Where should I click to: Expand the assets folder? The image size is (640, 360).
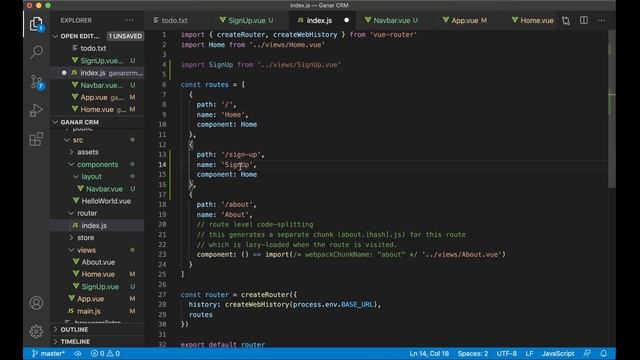(71, 152)
